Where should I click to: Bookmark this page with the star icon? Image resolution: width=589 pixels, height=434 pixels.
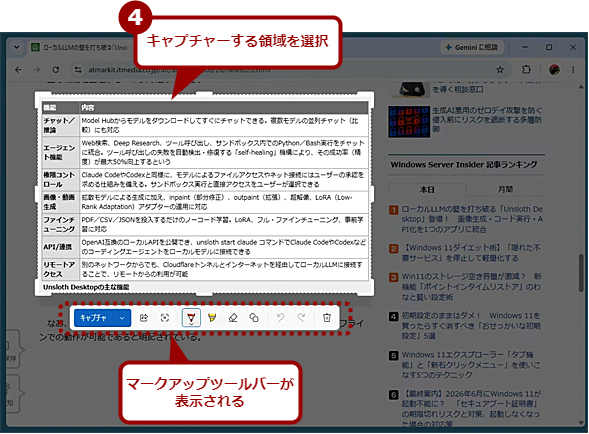click(x=500, y=70)
